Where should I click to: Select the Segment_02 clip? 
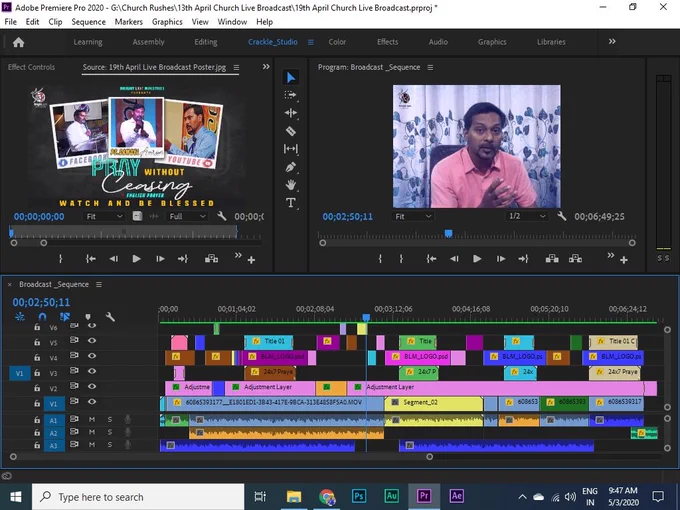pyautogui.click(x=434, y=402)
